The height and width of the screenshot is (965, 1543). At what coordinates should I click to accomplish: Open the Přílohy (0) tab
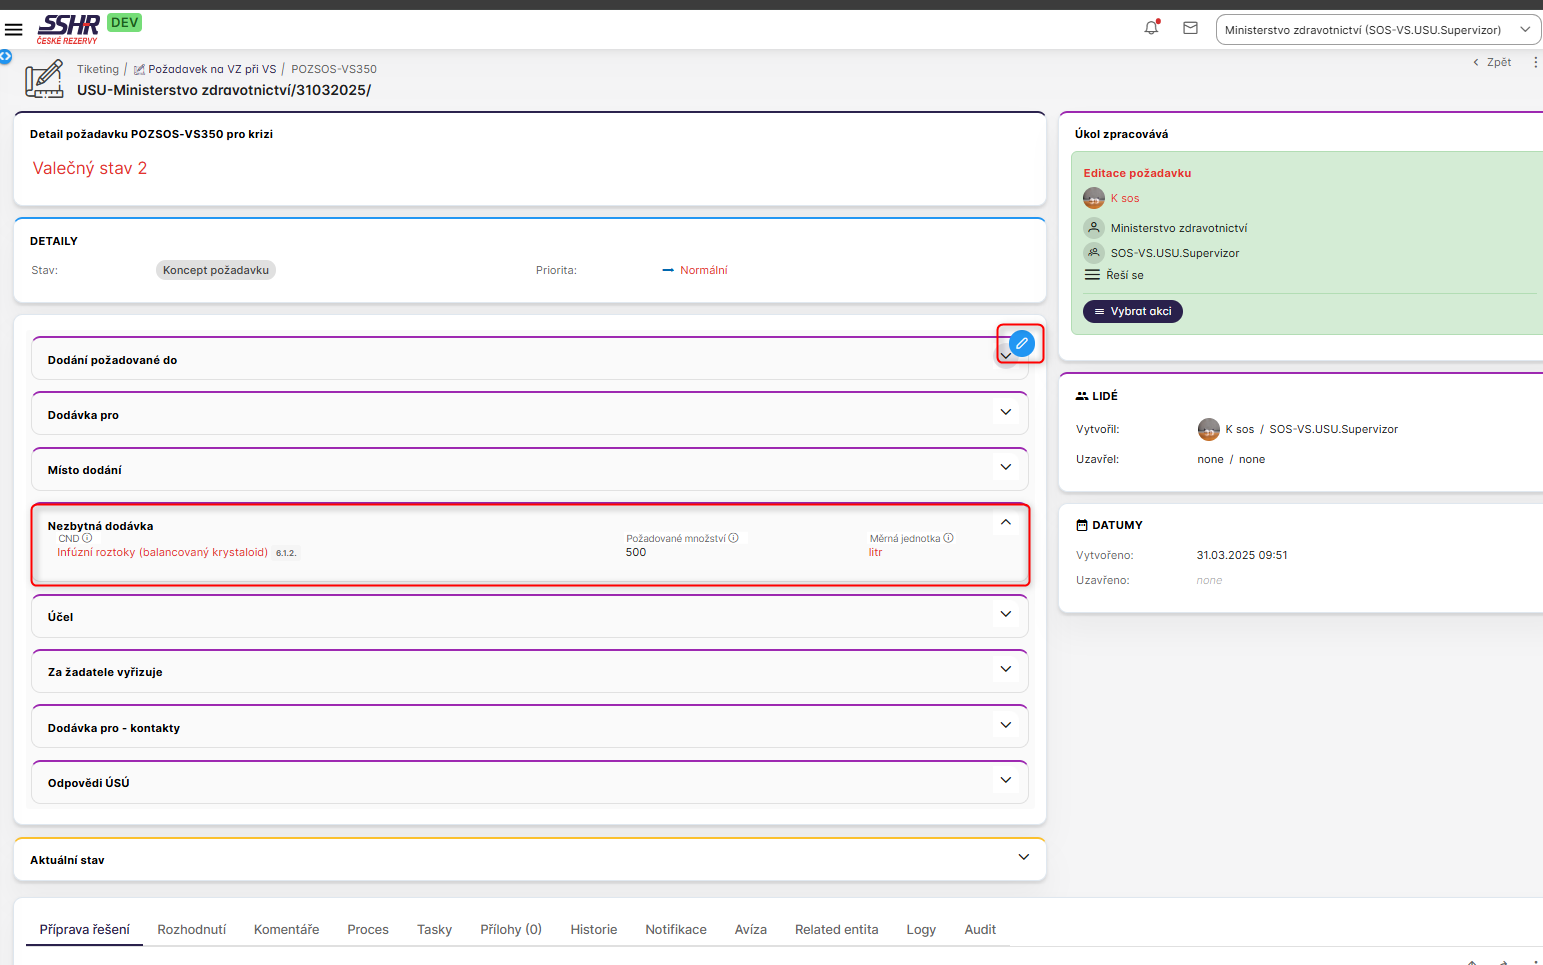coord(510,929)
